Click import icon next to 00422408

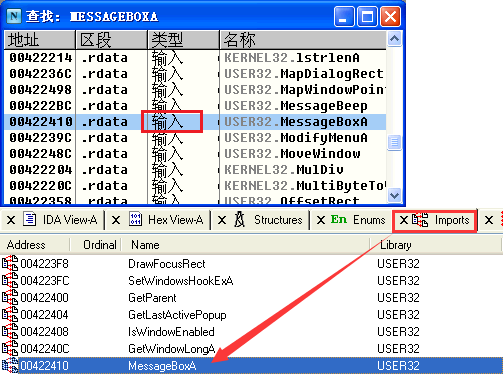10,331
